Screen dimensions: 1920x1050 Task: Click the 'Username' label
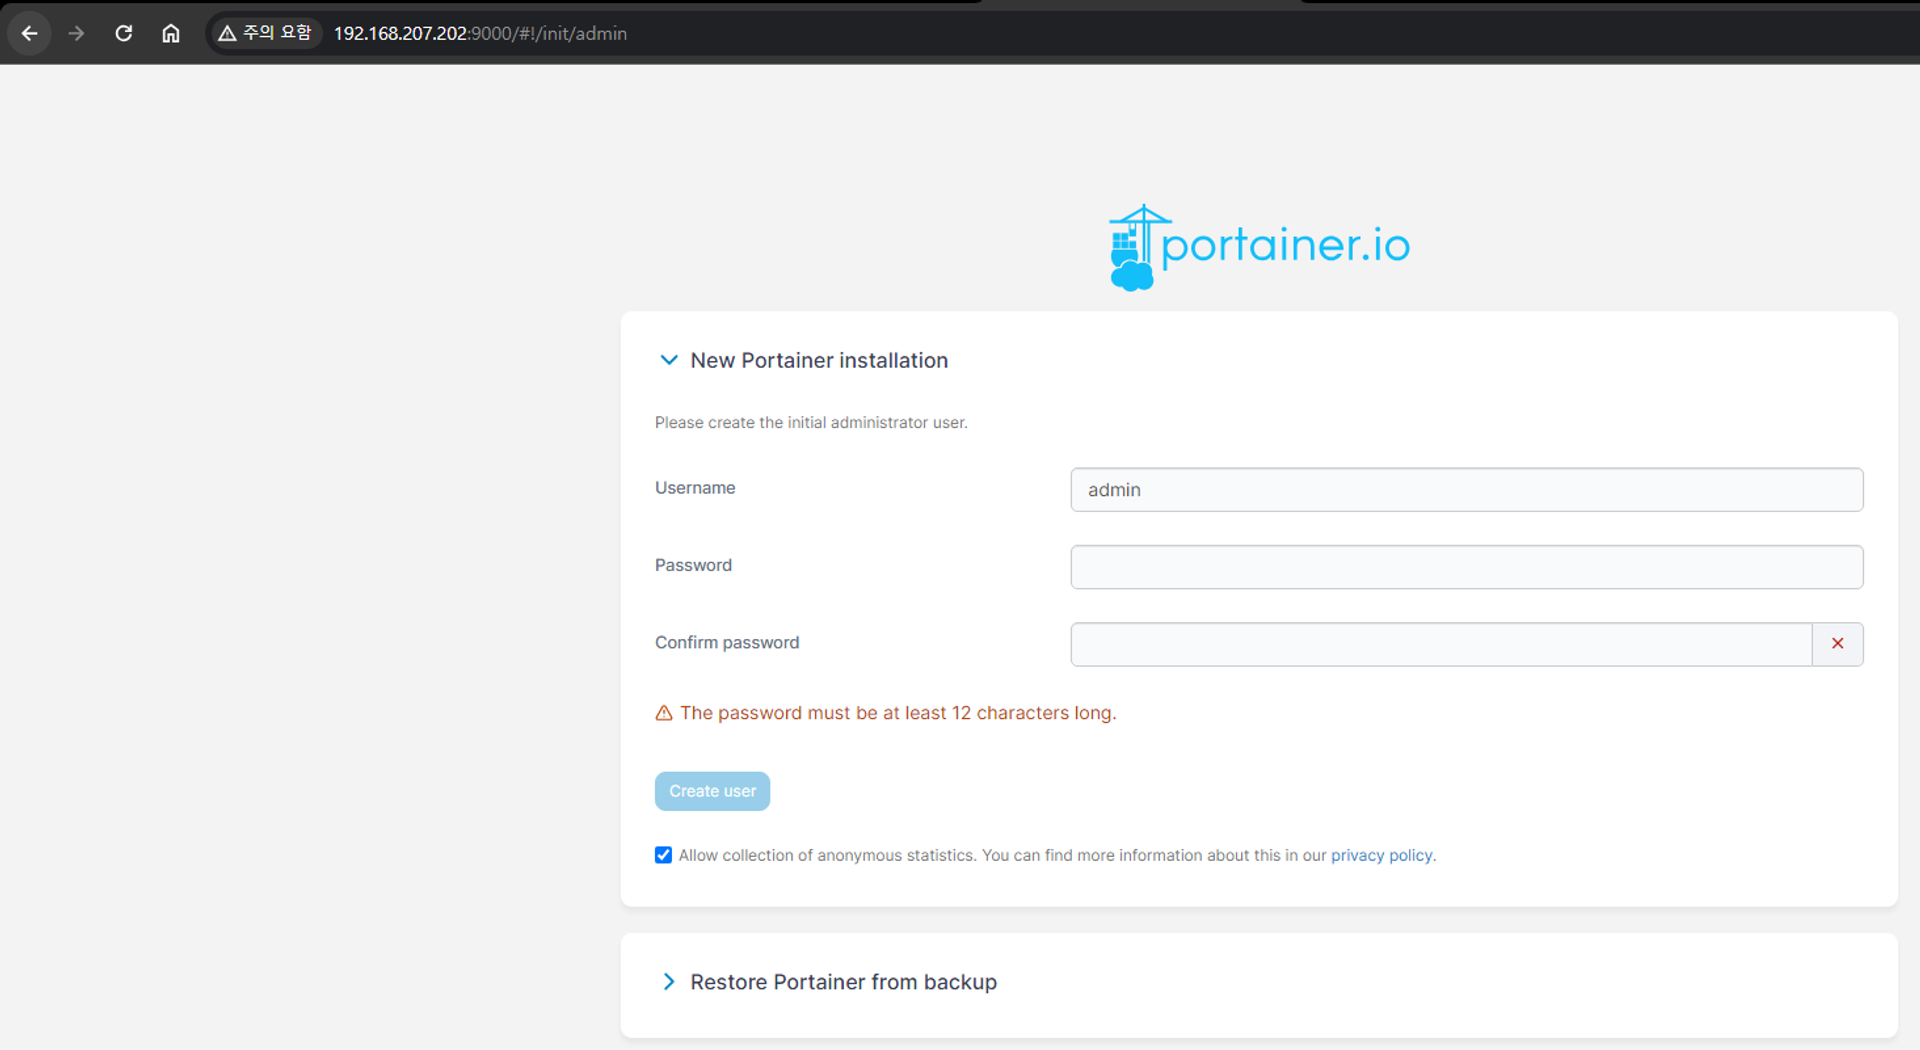695,488
